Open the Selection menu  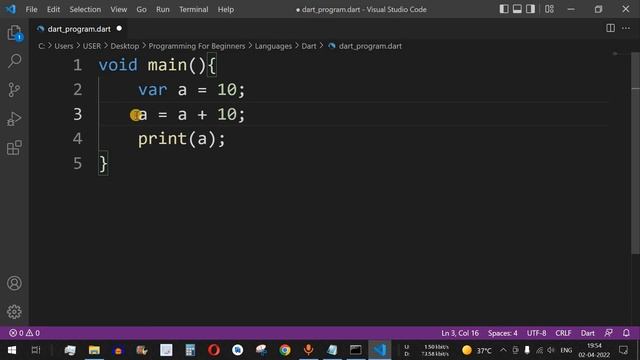click(x=85, y=9)
